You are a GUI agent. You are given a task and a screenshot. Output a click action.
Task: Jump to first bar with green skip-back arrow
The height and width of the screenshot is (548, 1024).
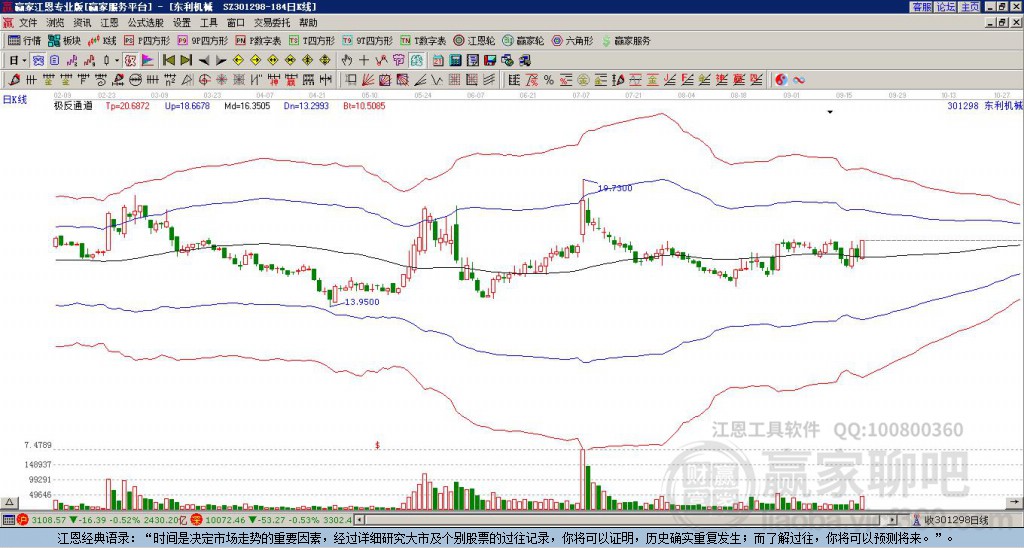click(x=168, y=61)
